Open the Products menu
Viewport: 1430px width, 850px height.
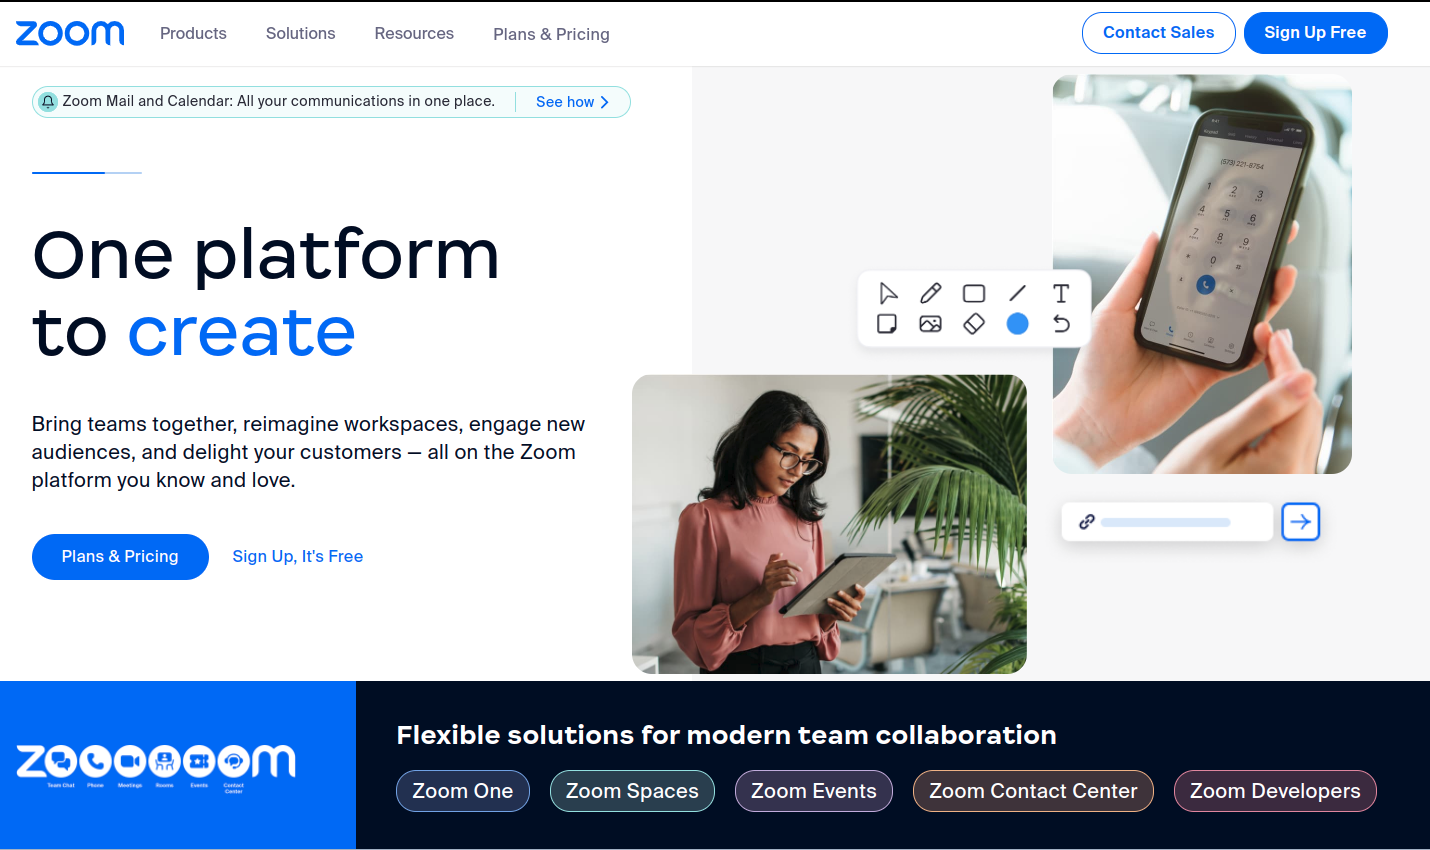pos(193,33)
